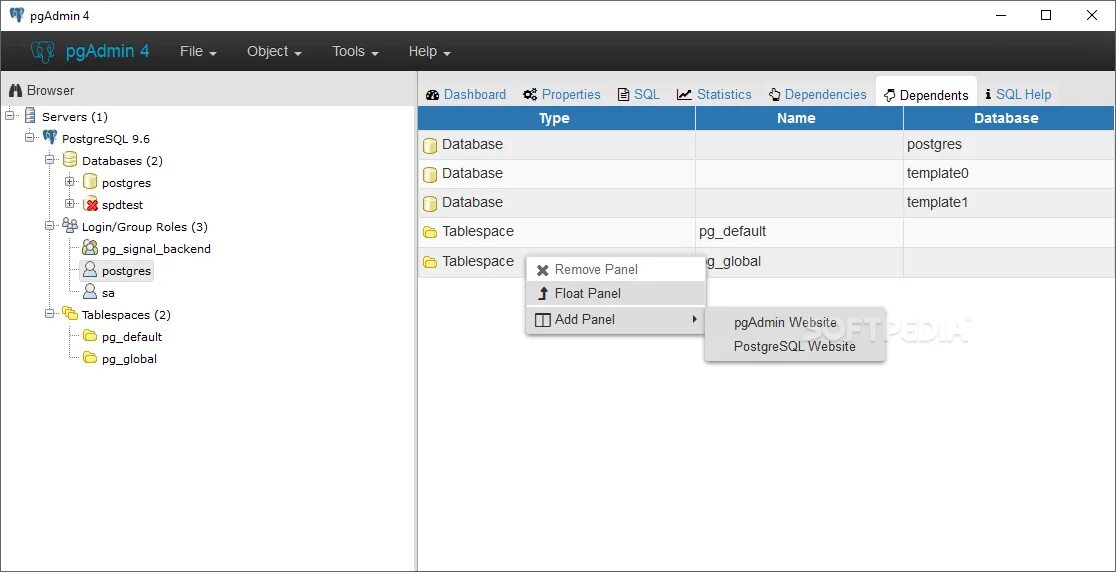Screen dimensions: 1116x572
Task: Click the Statistics chart icon
Action: pyautogui.click(x=684, y=95)
